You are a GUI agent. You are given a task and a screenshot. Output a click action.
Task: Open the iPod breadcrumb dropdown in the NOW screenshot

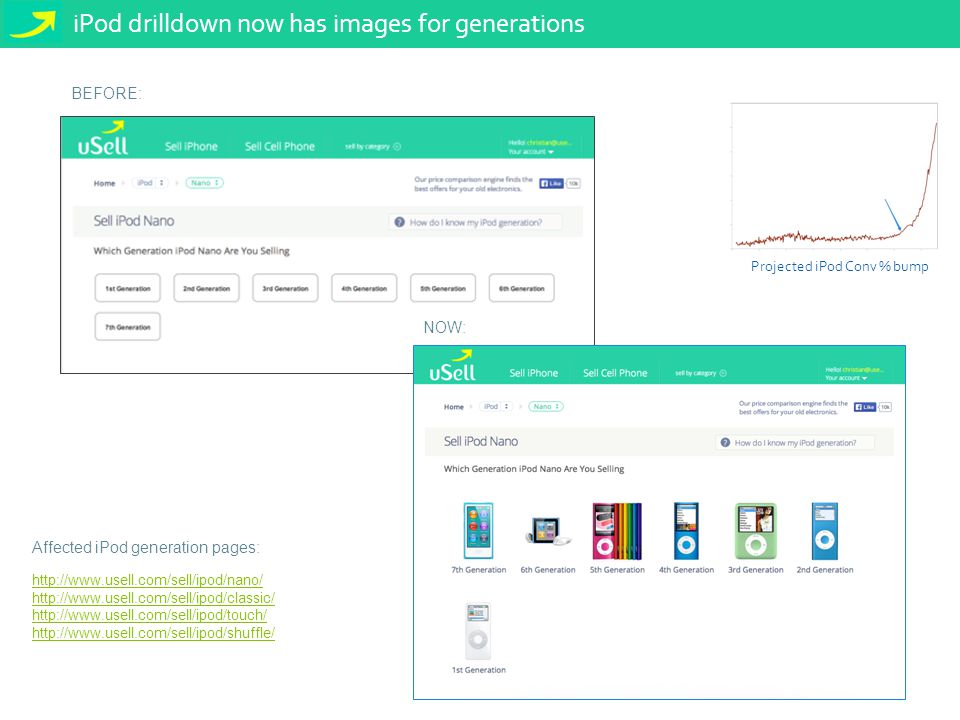pyautogui.click(x=496, y=407)
